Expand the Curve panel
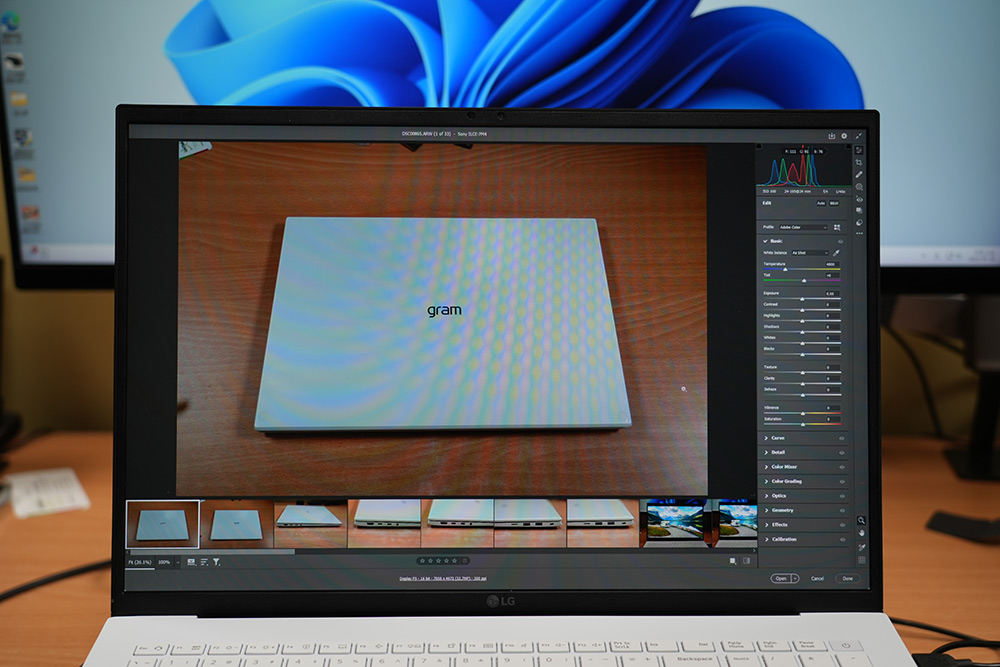Image resolution: width=1000 pixels, height=667 pixels. pyautogui.click(x=766, y=438)
